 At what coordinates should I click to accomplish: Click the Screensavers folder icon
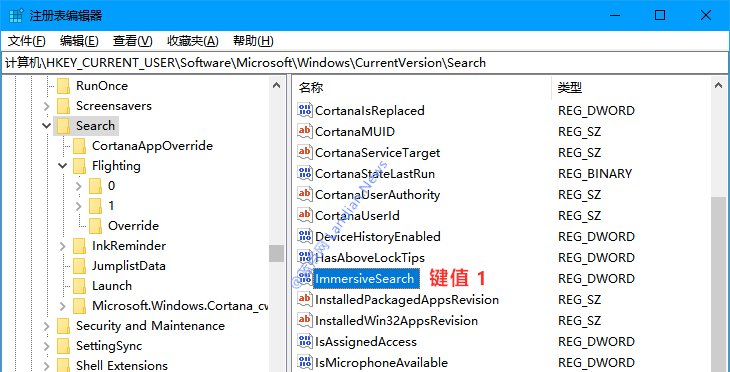click(63, 106)
